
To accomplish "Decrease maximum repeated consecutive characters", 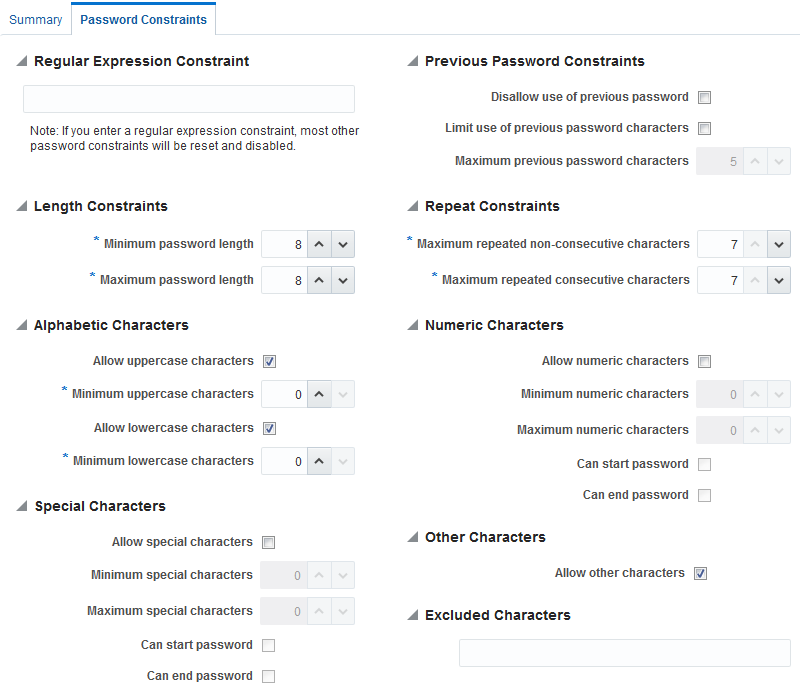I will click(779, 280).
